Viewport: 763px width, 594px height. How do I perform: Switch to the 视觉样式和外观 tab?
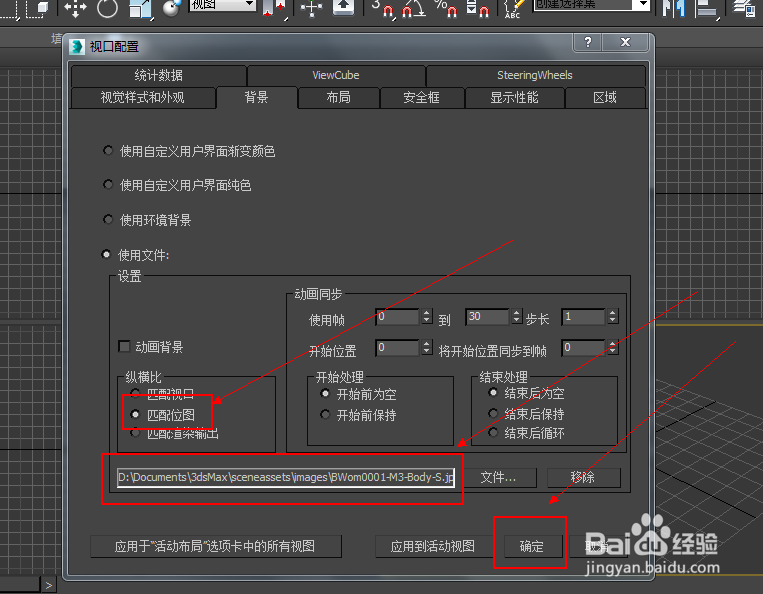click(x=143, y=98)
